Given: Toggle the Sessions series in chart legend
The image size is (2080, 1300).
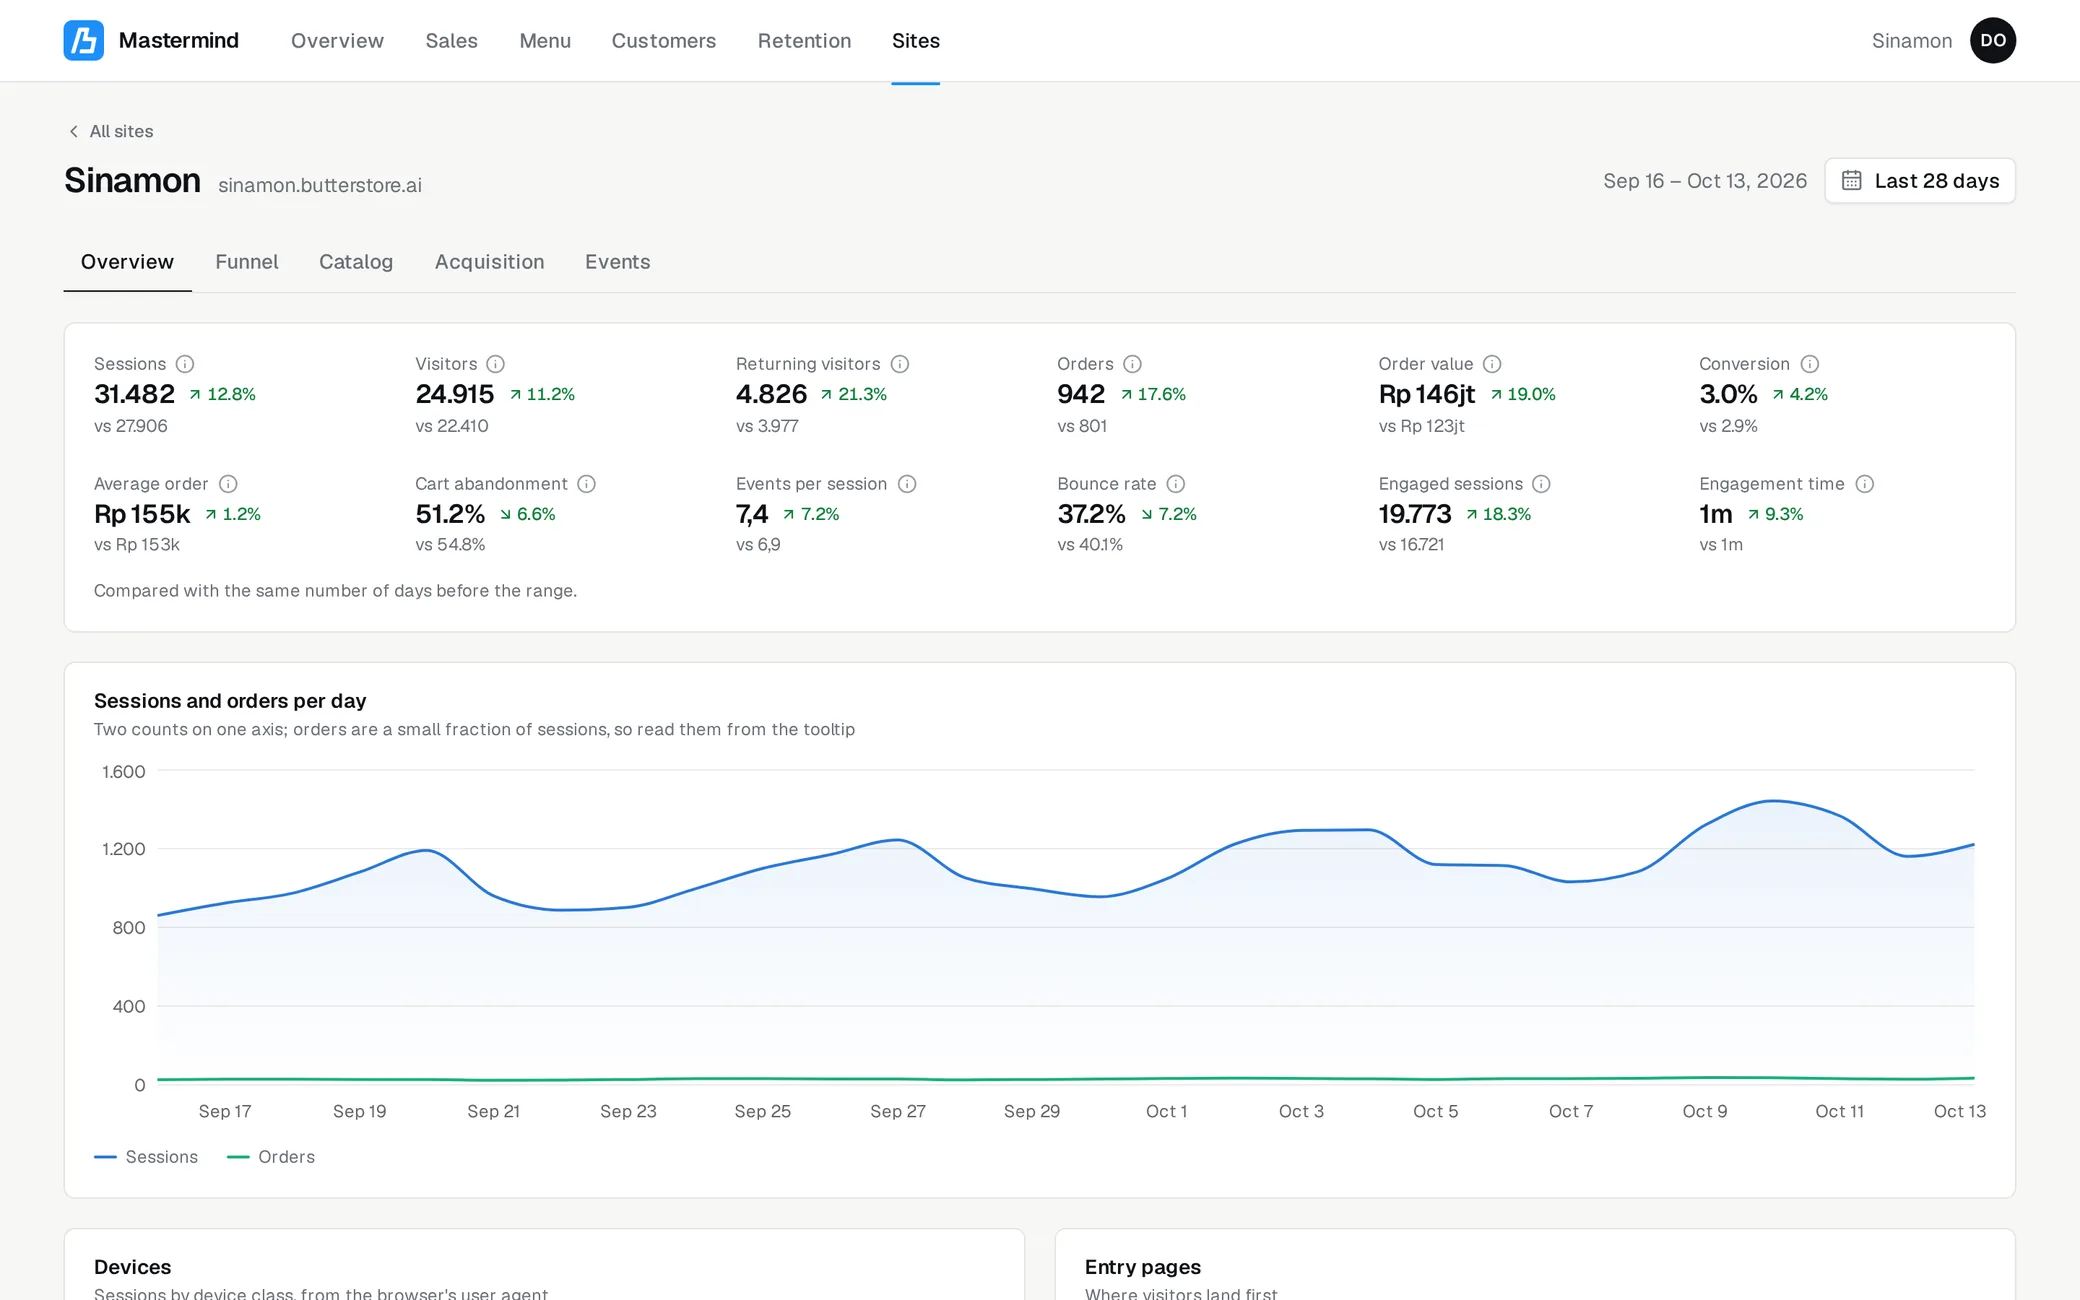Looking at the screenshot, I should pos(146,1157).
